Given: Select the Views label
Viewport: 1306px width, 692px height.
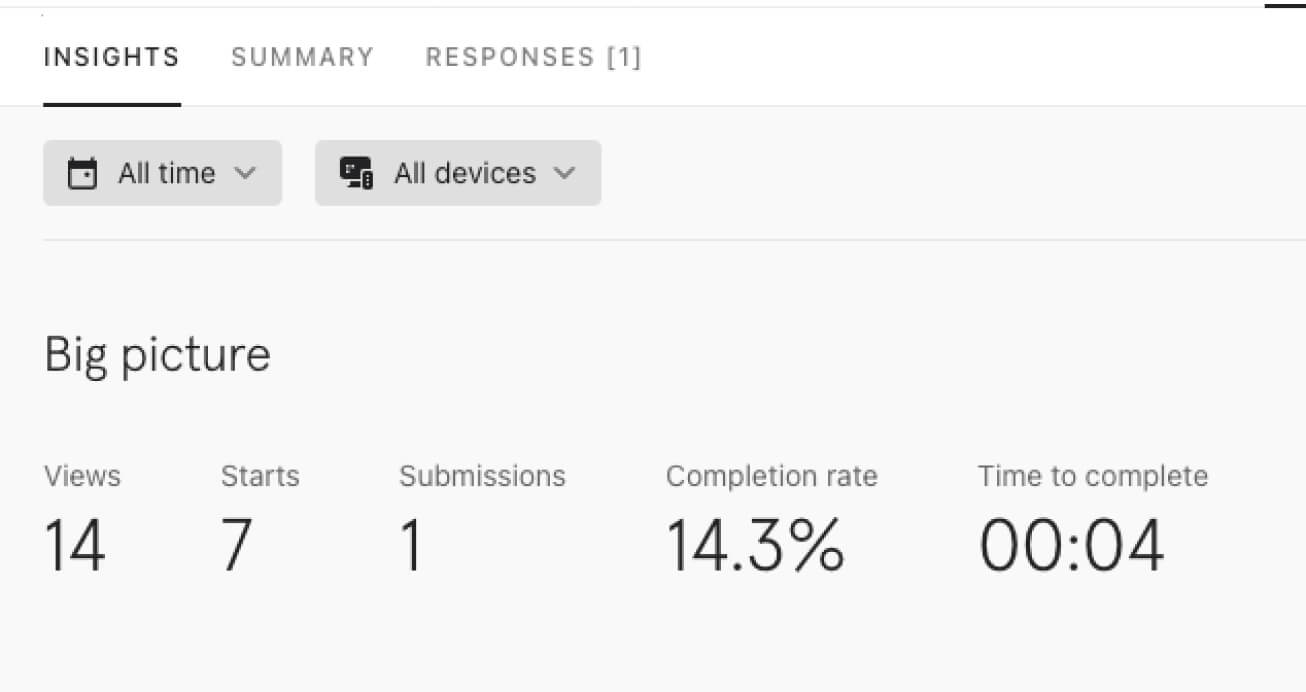Looking at the screenshot, I should click(82, 476).
